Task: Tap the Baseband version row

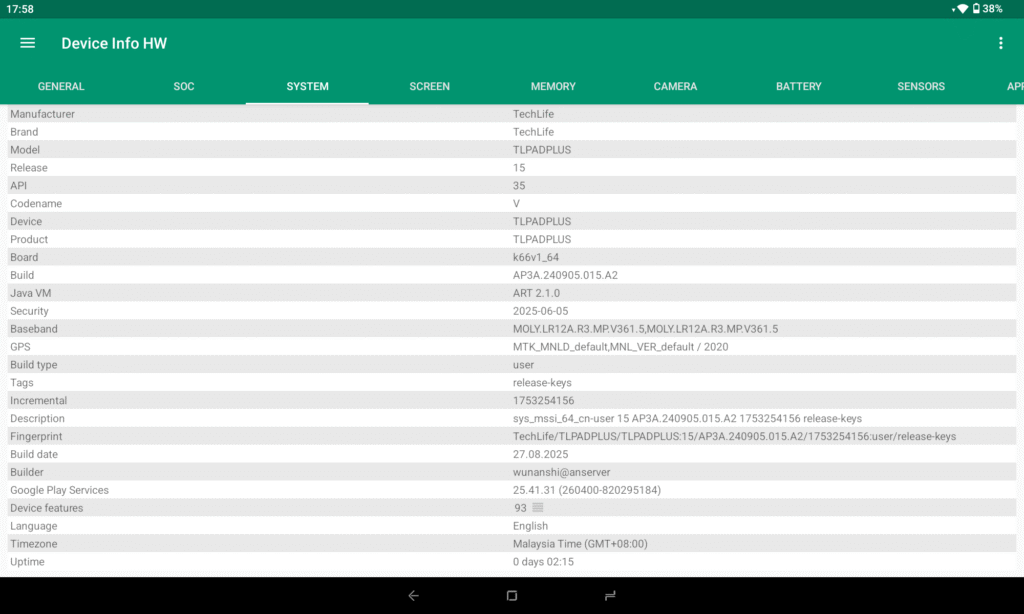Action: click(645, 329)
